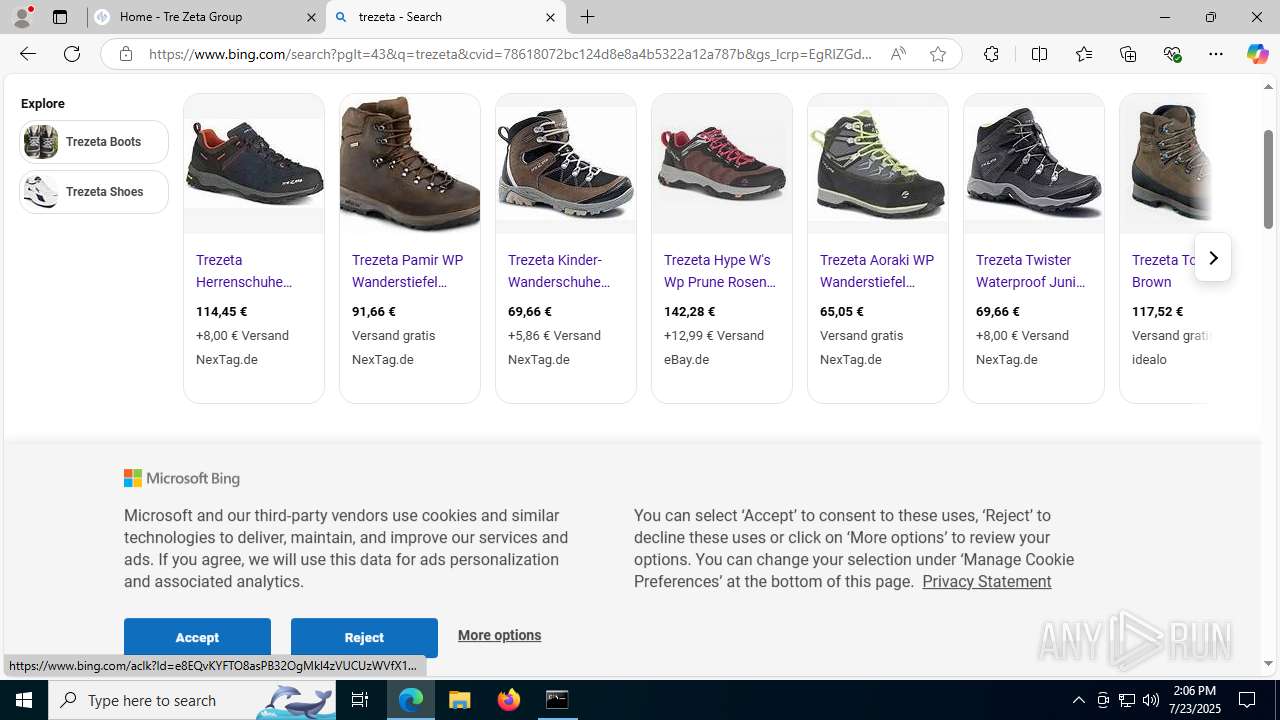This screenshot has height=720, width=1280.
Task: Open the Privacy Statement link
Action: click(986, 582)
